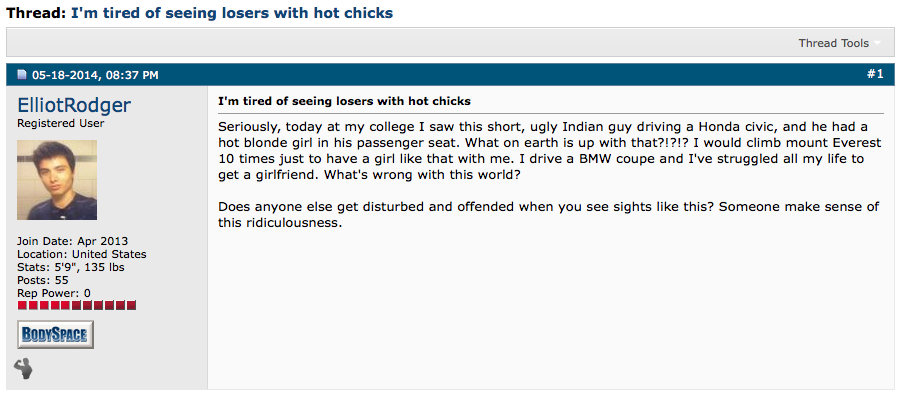Open the ElliotRodger username popup menu
This screenshot has height=396, width=901.
[74, 105]
